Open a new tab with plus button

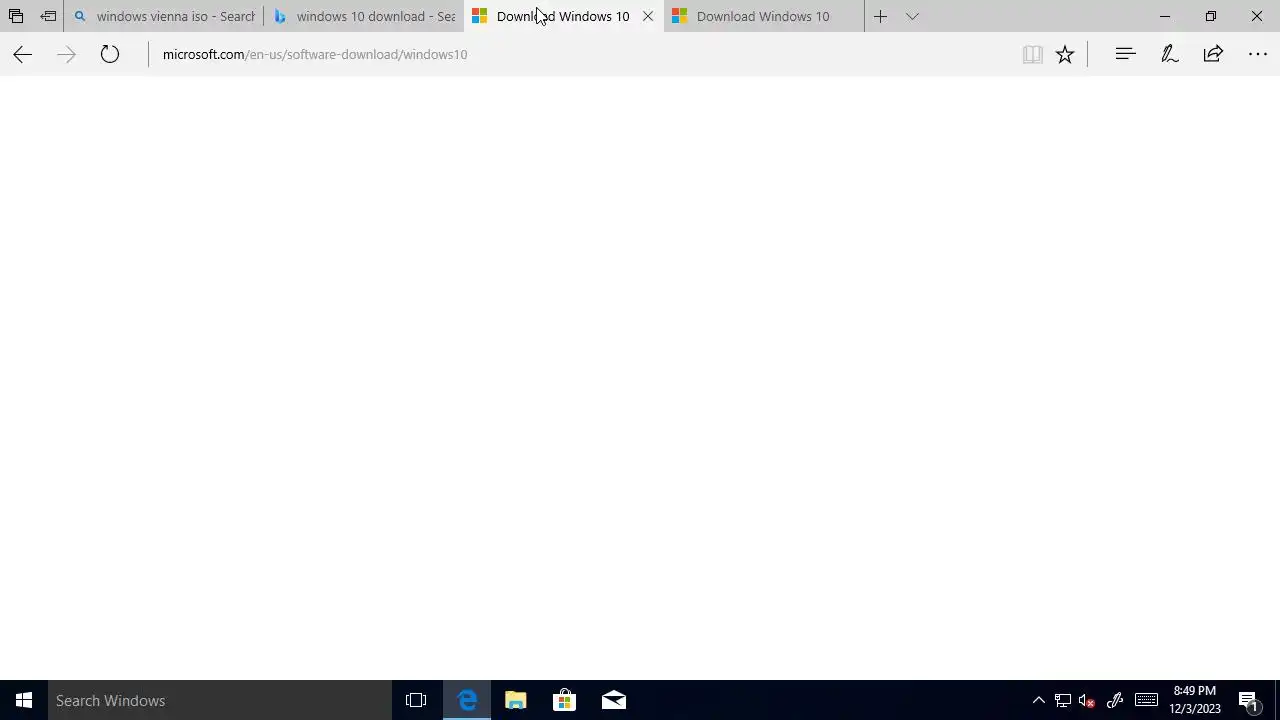[880, 16]
